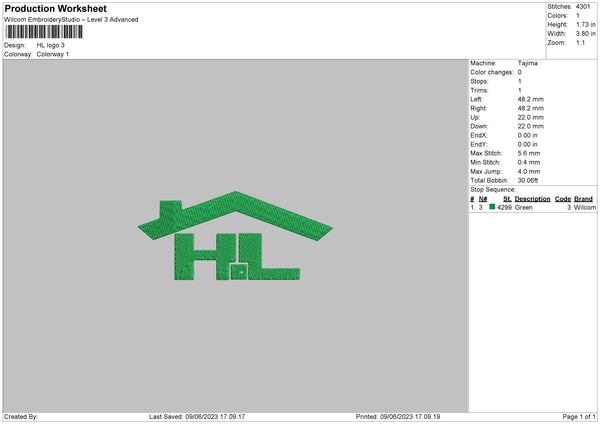Click the text 'Wilcom EmbroideryStudio – Level 3 Advanced'
The height and width of the screenshot is (424, 600).
pyautogui.click(x=71, y=20)
